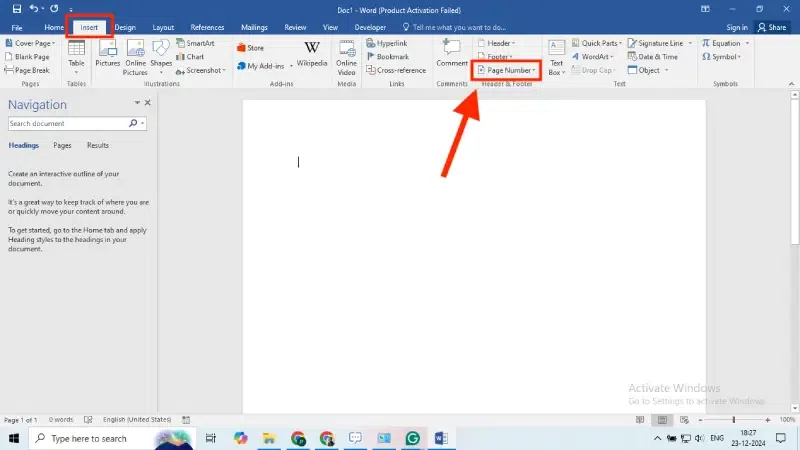This screenshot has width=800, height=450.
Task: Open the Symbol dropdown
Action: point(722,57)
